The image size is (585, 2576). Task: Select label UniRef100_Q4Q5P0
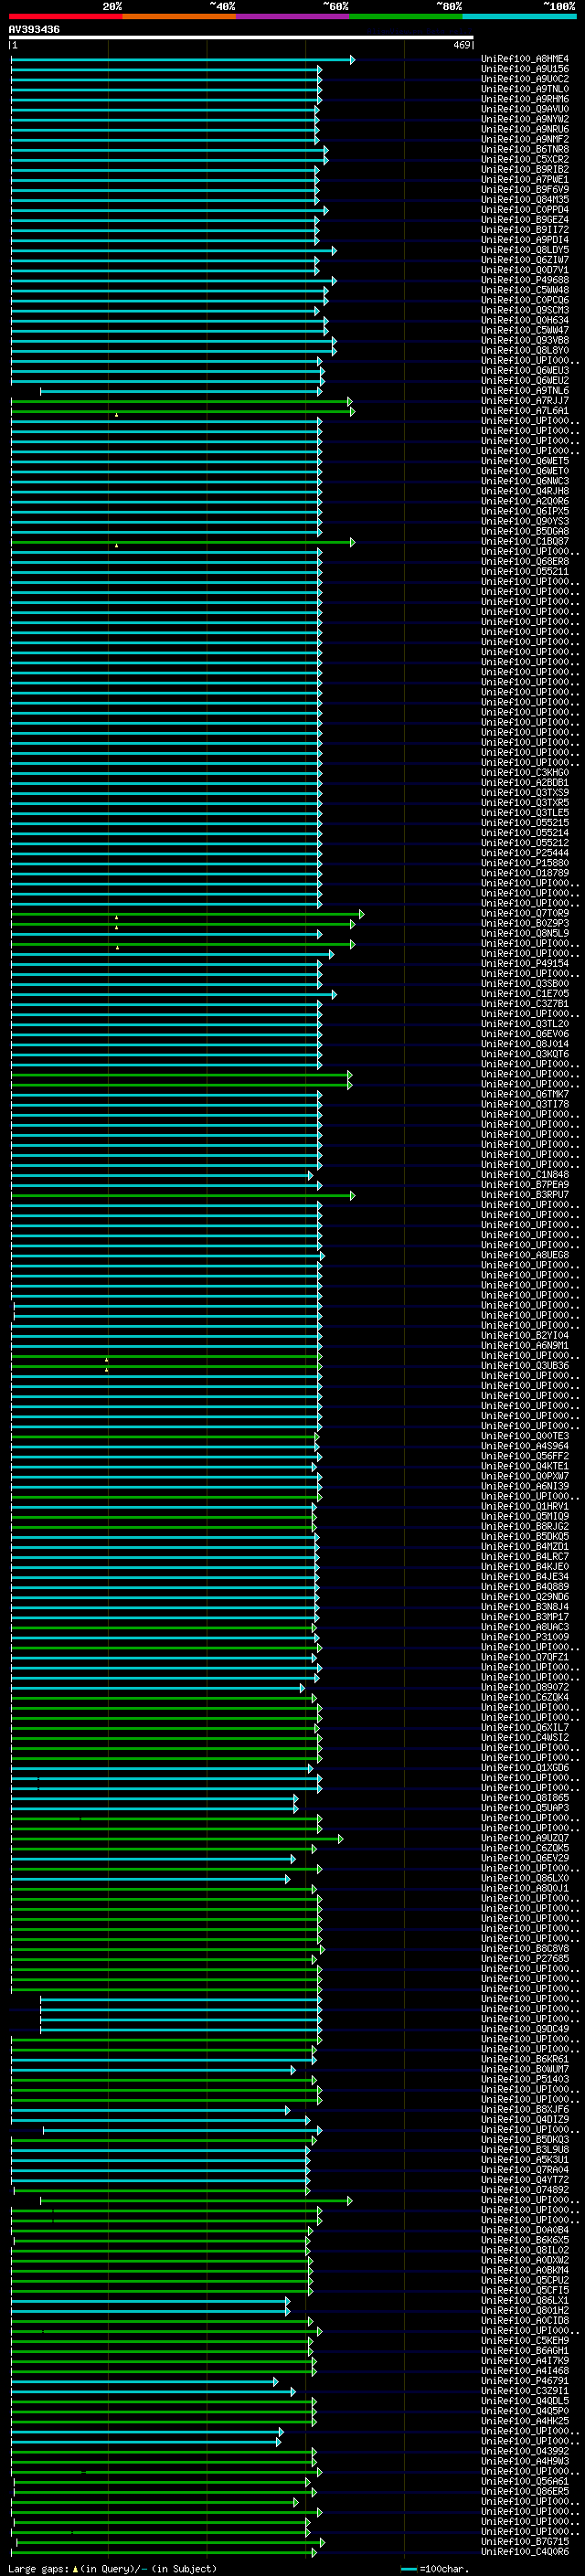[525, 2411]
